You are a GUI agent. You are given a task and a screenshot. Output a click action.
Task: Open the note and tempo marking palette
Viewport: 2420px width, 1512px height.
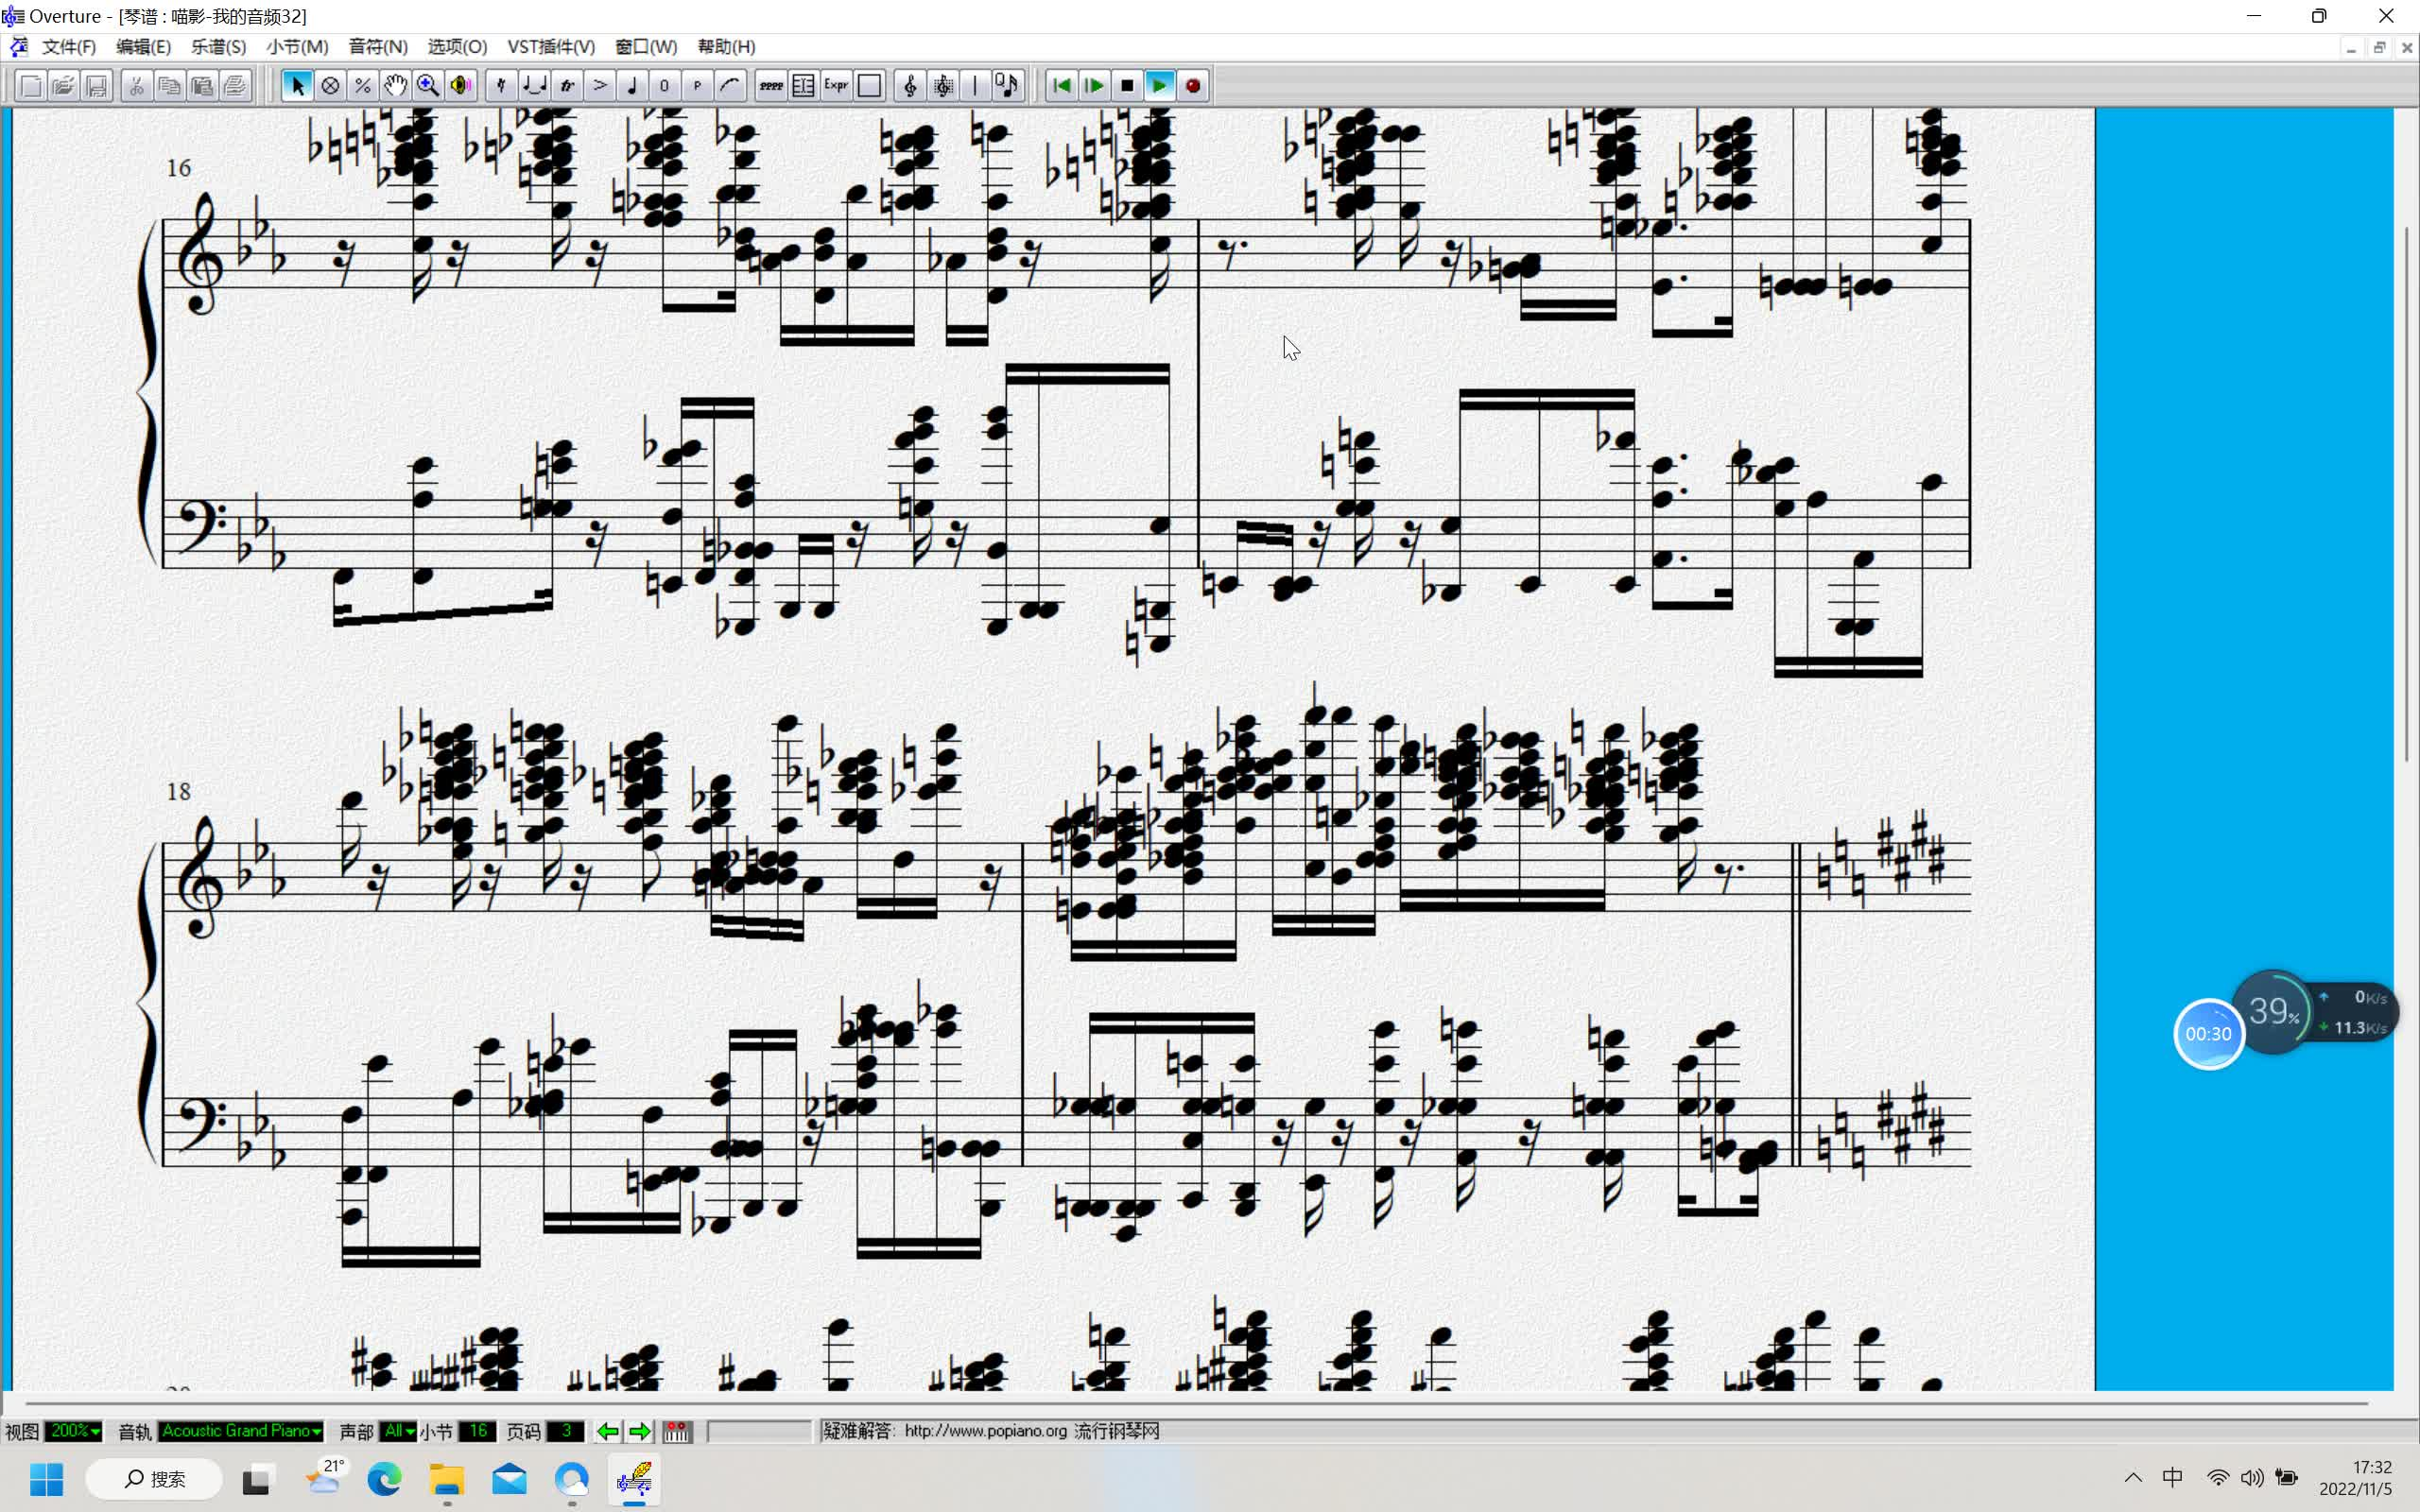tap(1007, 86)
